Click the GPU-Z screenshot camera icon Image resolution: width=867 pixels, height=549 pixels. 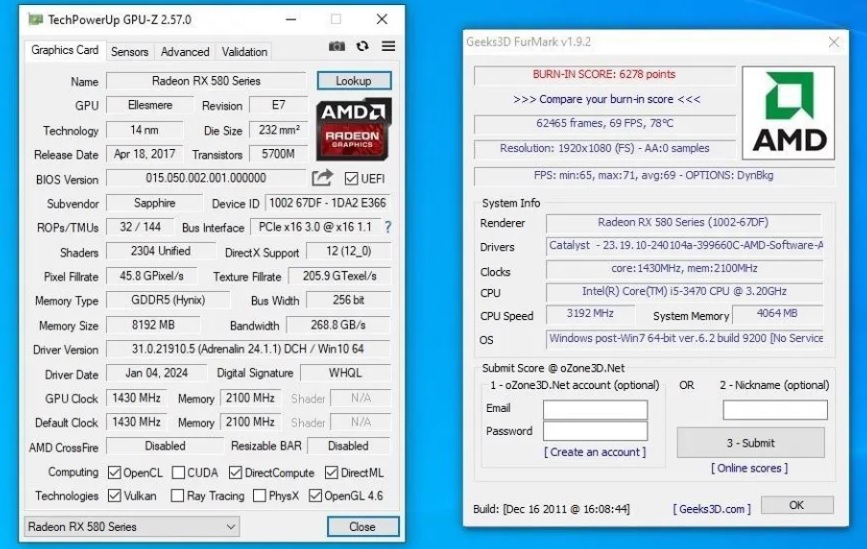click(337, 46)
